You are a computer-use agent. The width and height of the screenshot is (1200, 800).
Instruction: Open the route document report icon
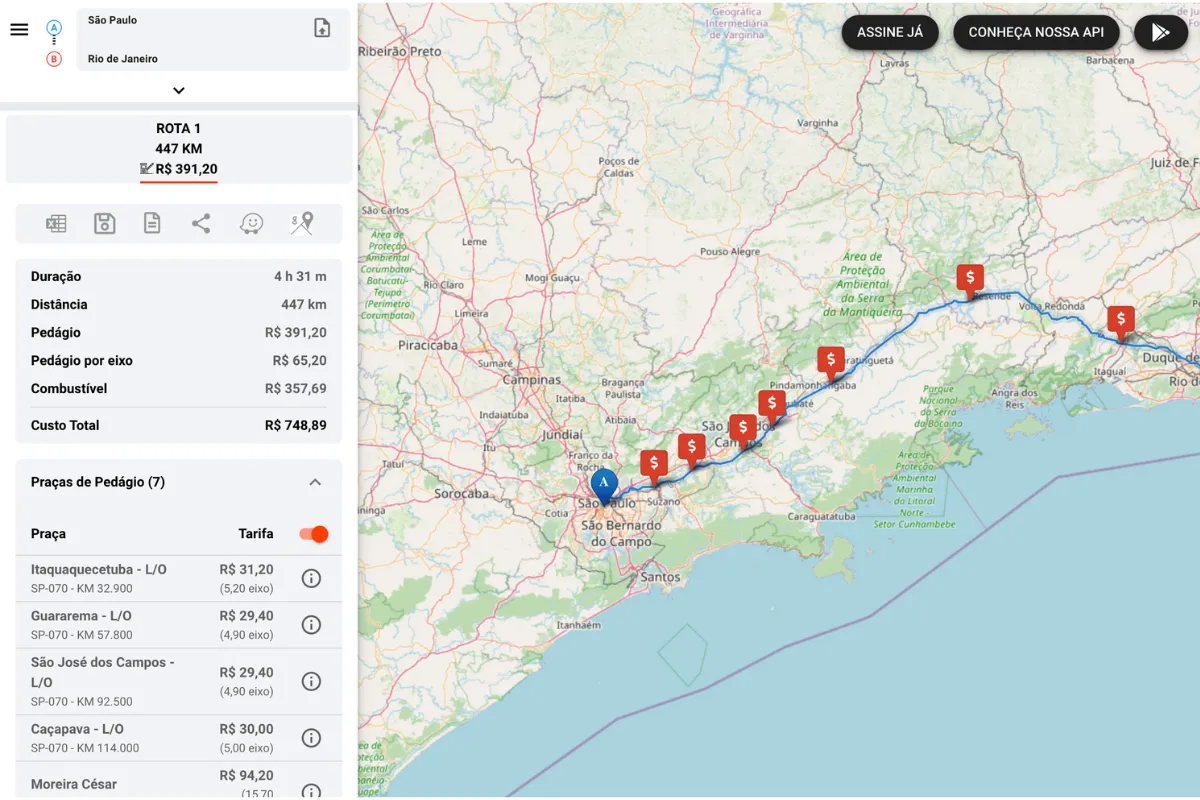pyautogui.click(x=152, y=224)
